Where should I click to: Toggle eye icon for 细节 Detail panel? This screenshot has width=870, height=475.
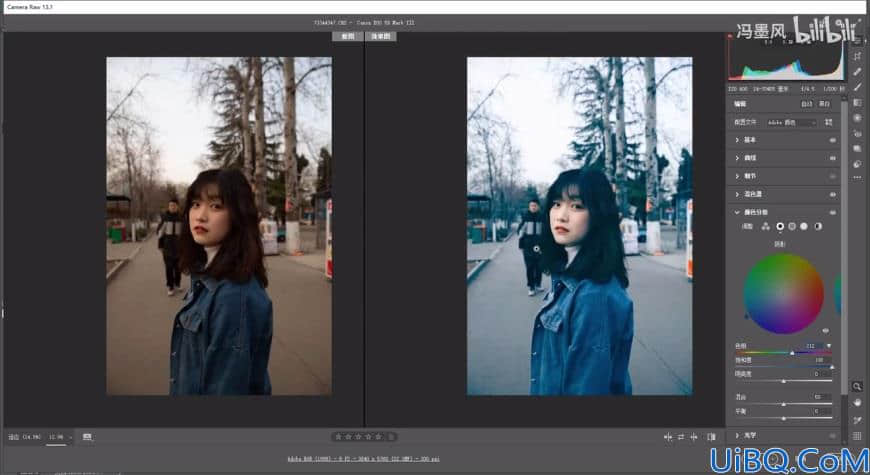[x=833, y=176]
